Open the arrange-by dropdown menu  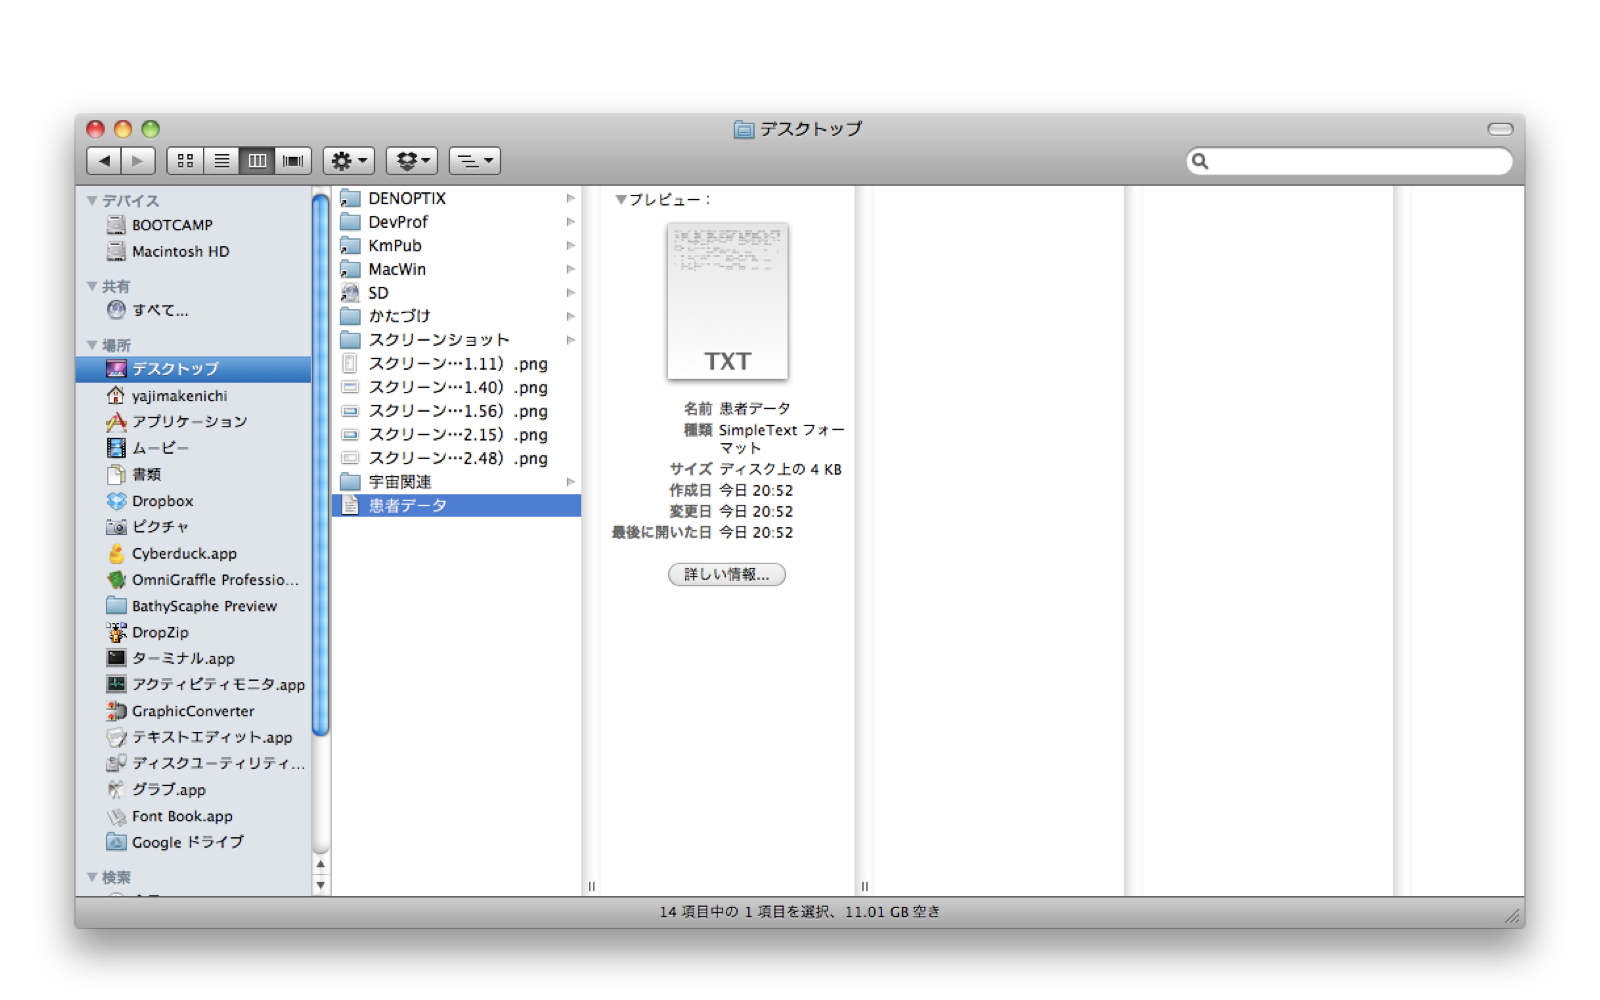pos(474,161)
